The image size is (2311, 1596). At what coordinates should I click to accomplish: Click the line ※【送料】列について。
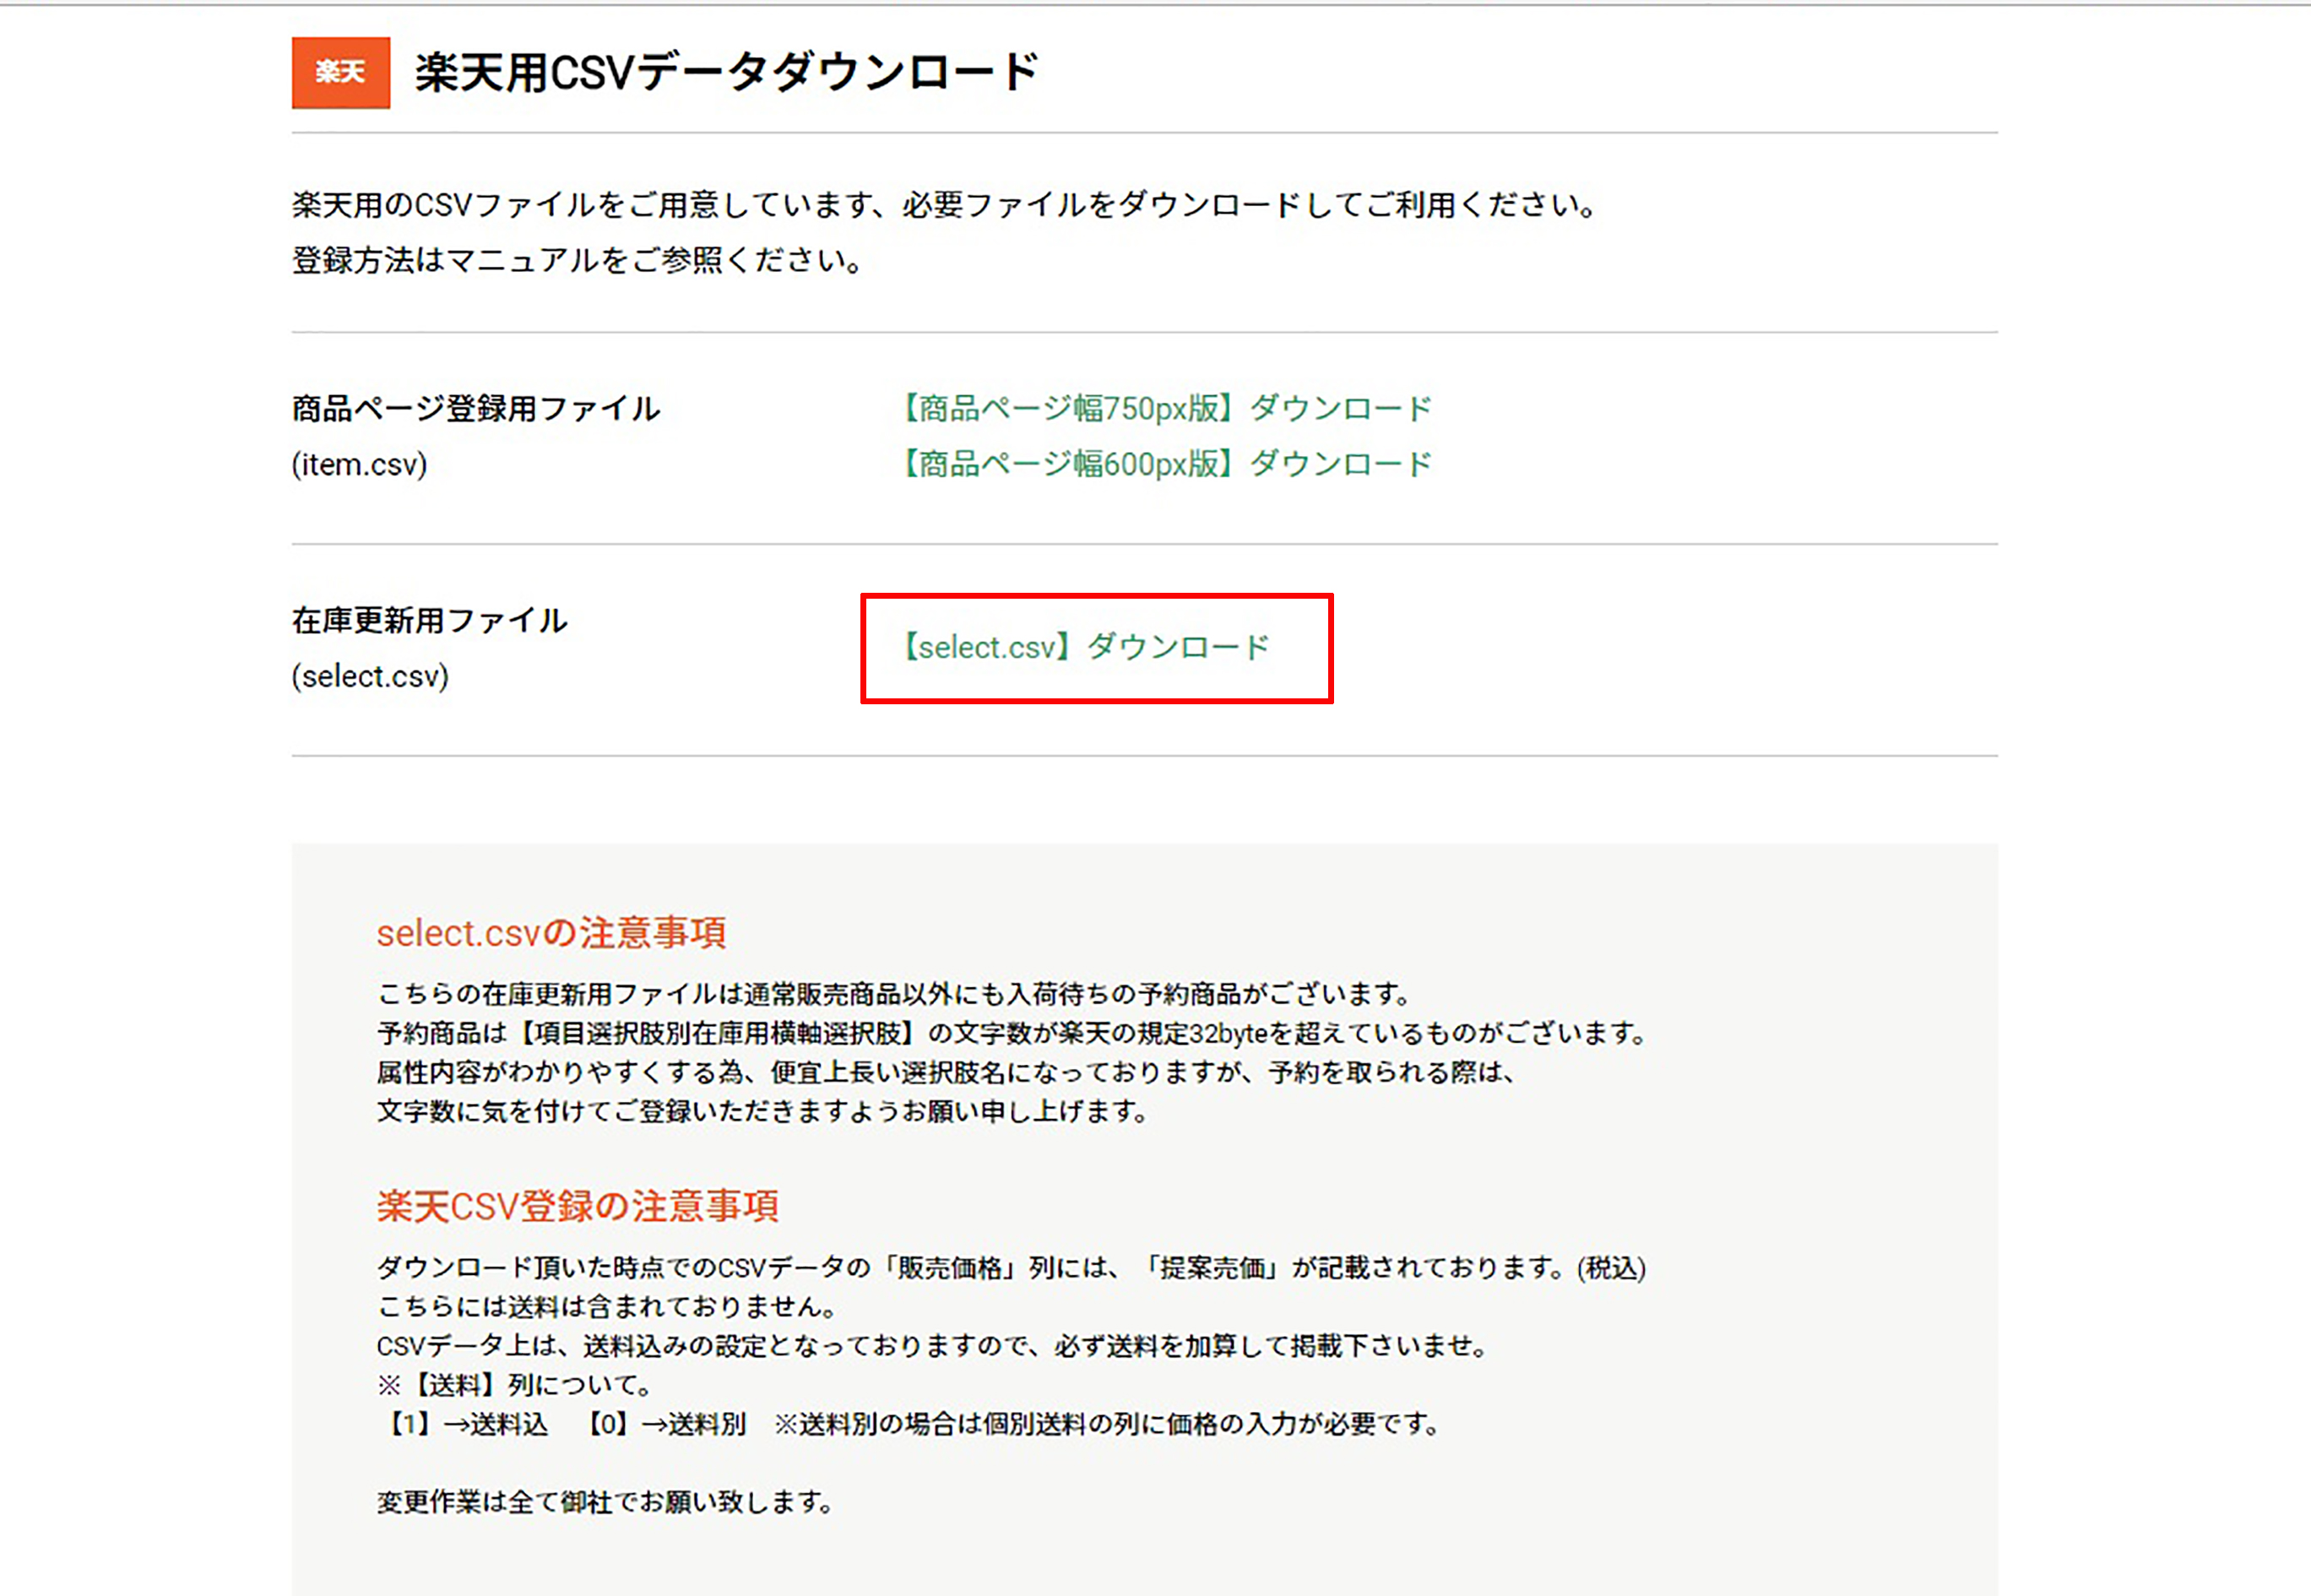(x=515, y=1385)
